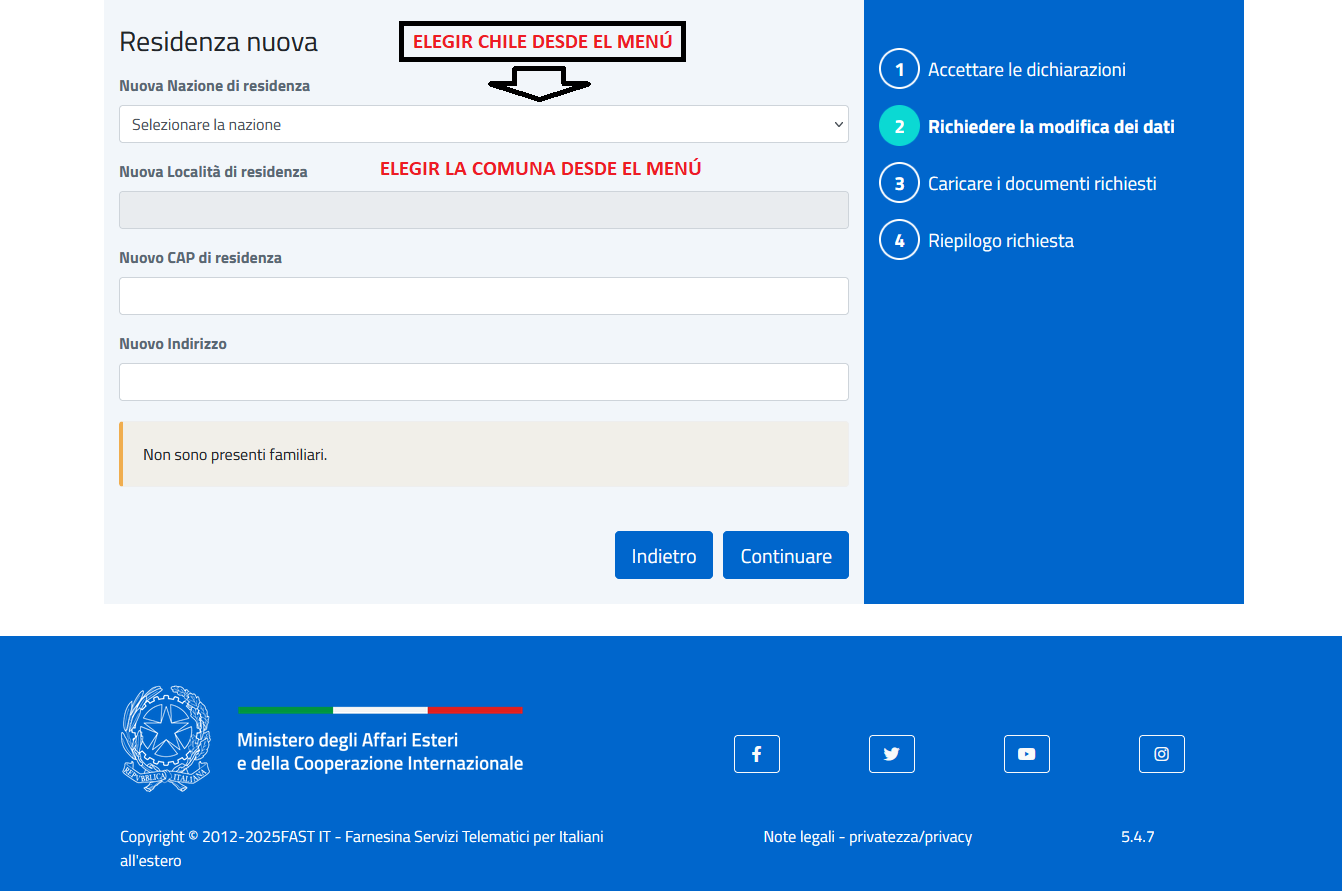Click the Italian Republic emblem logo
Screen dimensions: 1342x891
(166, 739)
